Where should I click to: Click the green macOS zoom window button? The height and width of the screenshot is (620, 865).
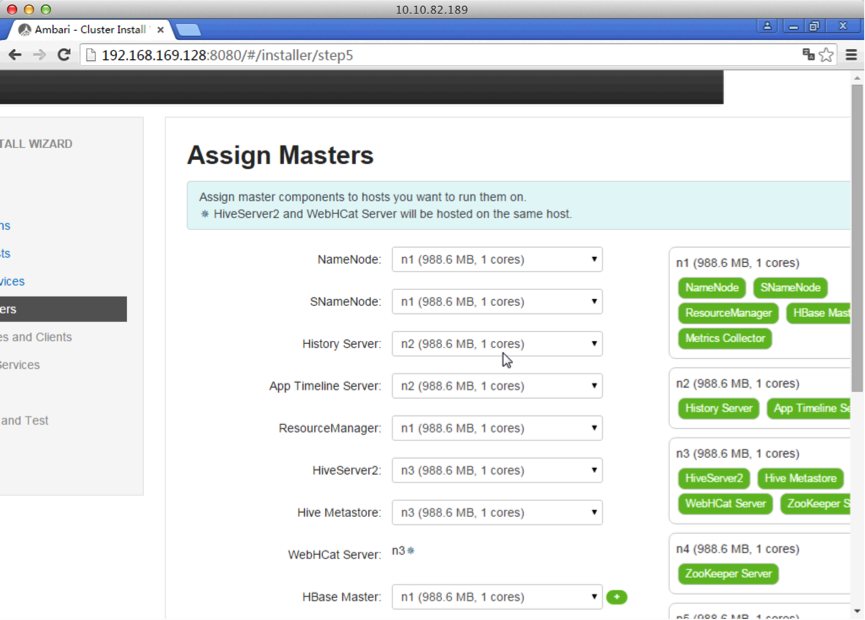pos(46,9)
